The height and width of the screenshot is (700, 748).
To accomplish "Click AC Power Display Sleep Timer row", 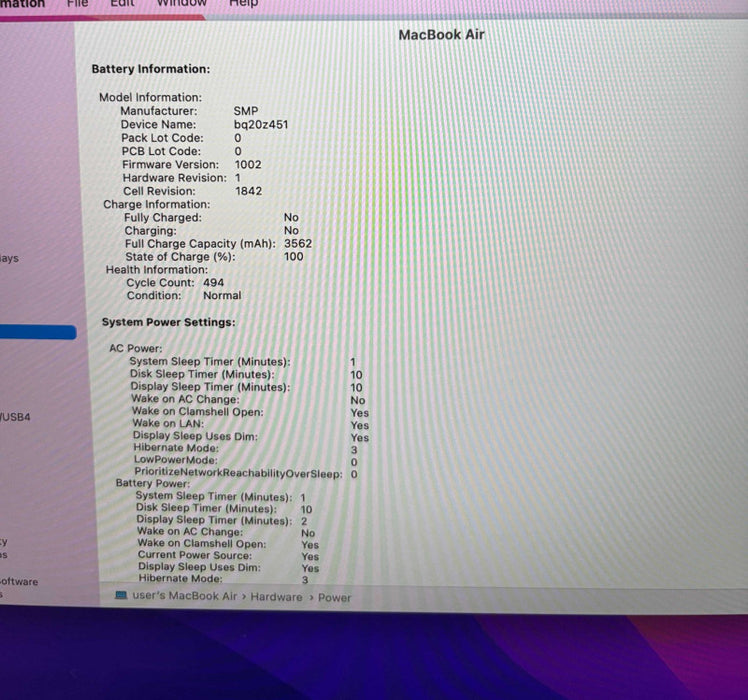I will pyautogui.click(x=246, y=387).
